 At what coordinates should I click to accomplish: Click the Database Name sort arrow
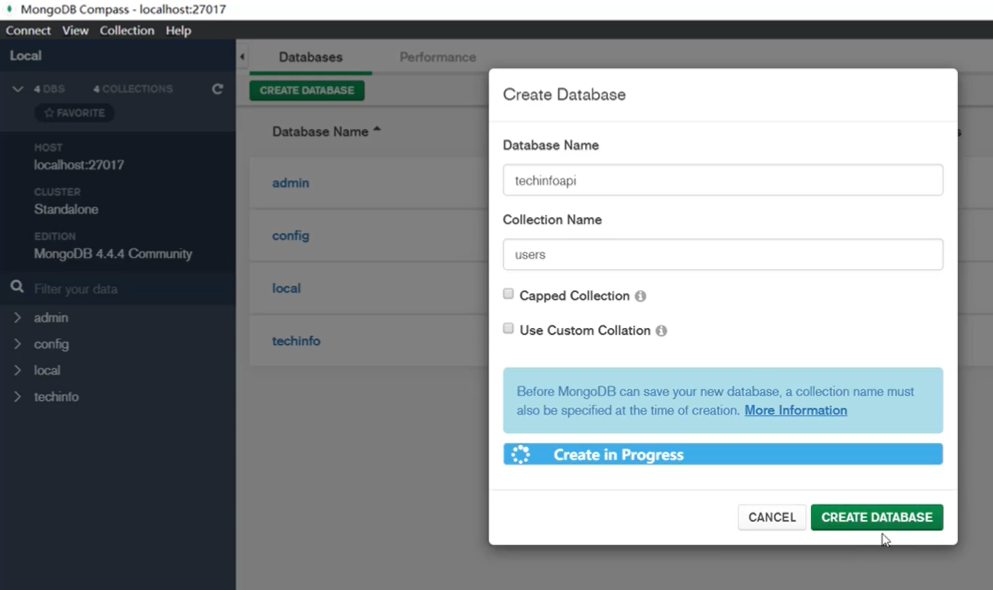(377, 130)
